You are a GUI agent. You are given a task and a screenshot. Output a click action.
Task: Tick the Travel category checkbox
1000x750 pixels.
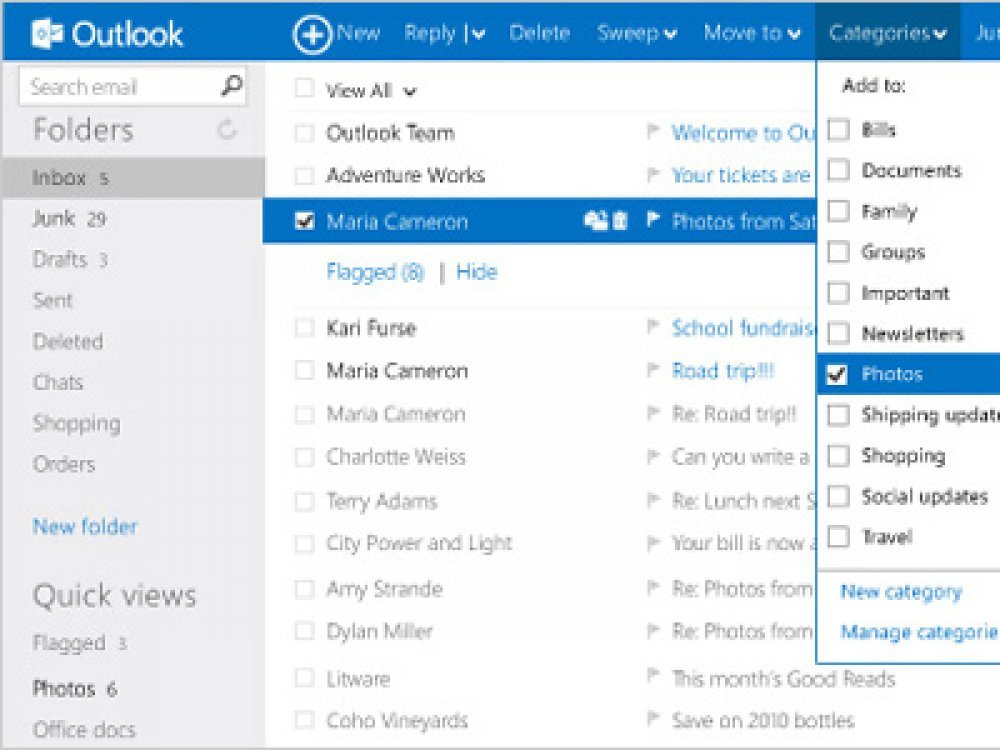pyautogui.click(x=838, y=537)
